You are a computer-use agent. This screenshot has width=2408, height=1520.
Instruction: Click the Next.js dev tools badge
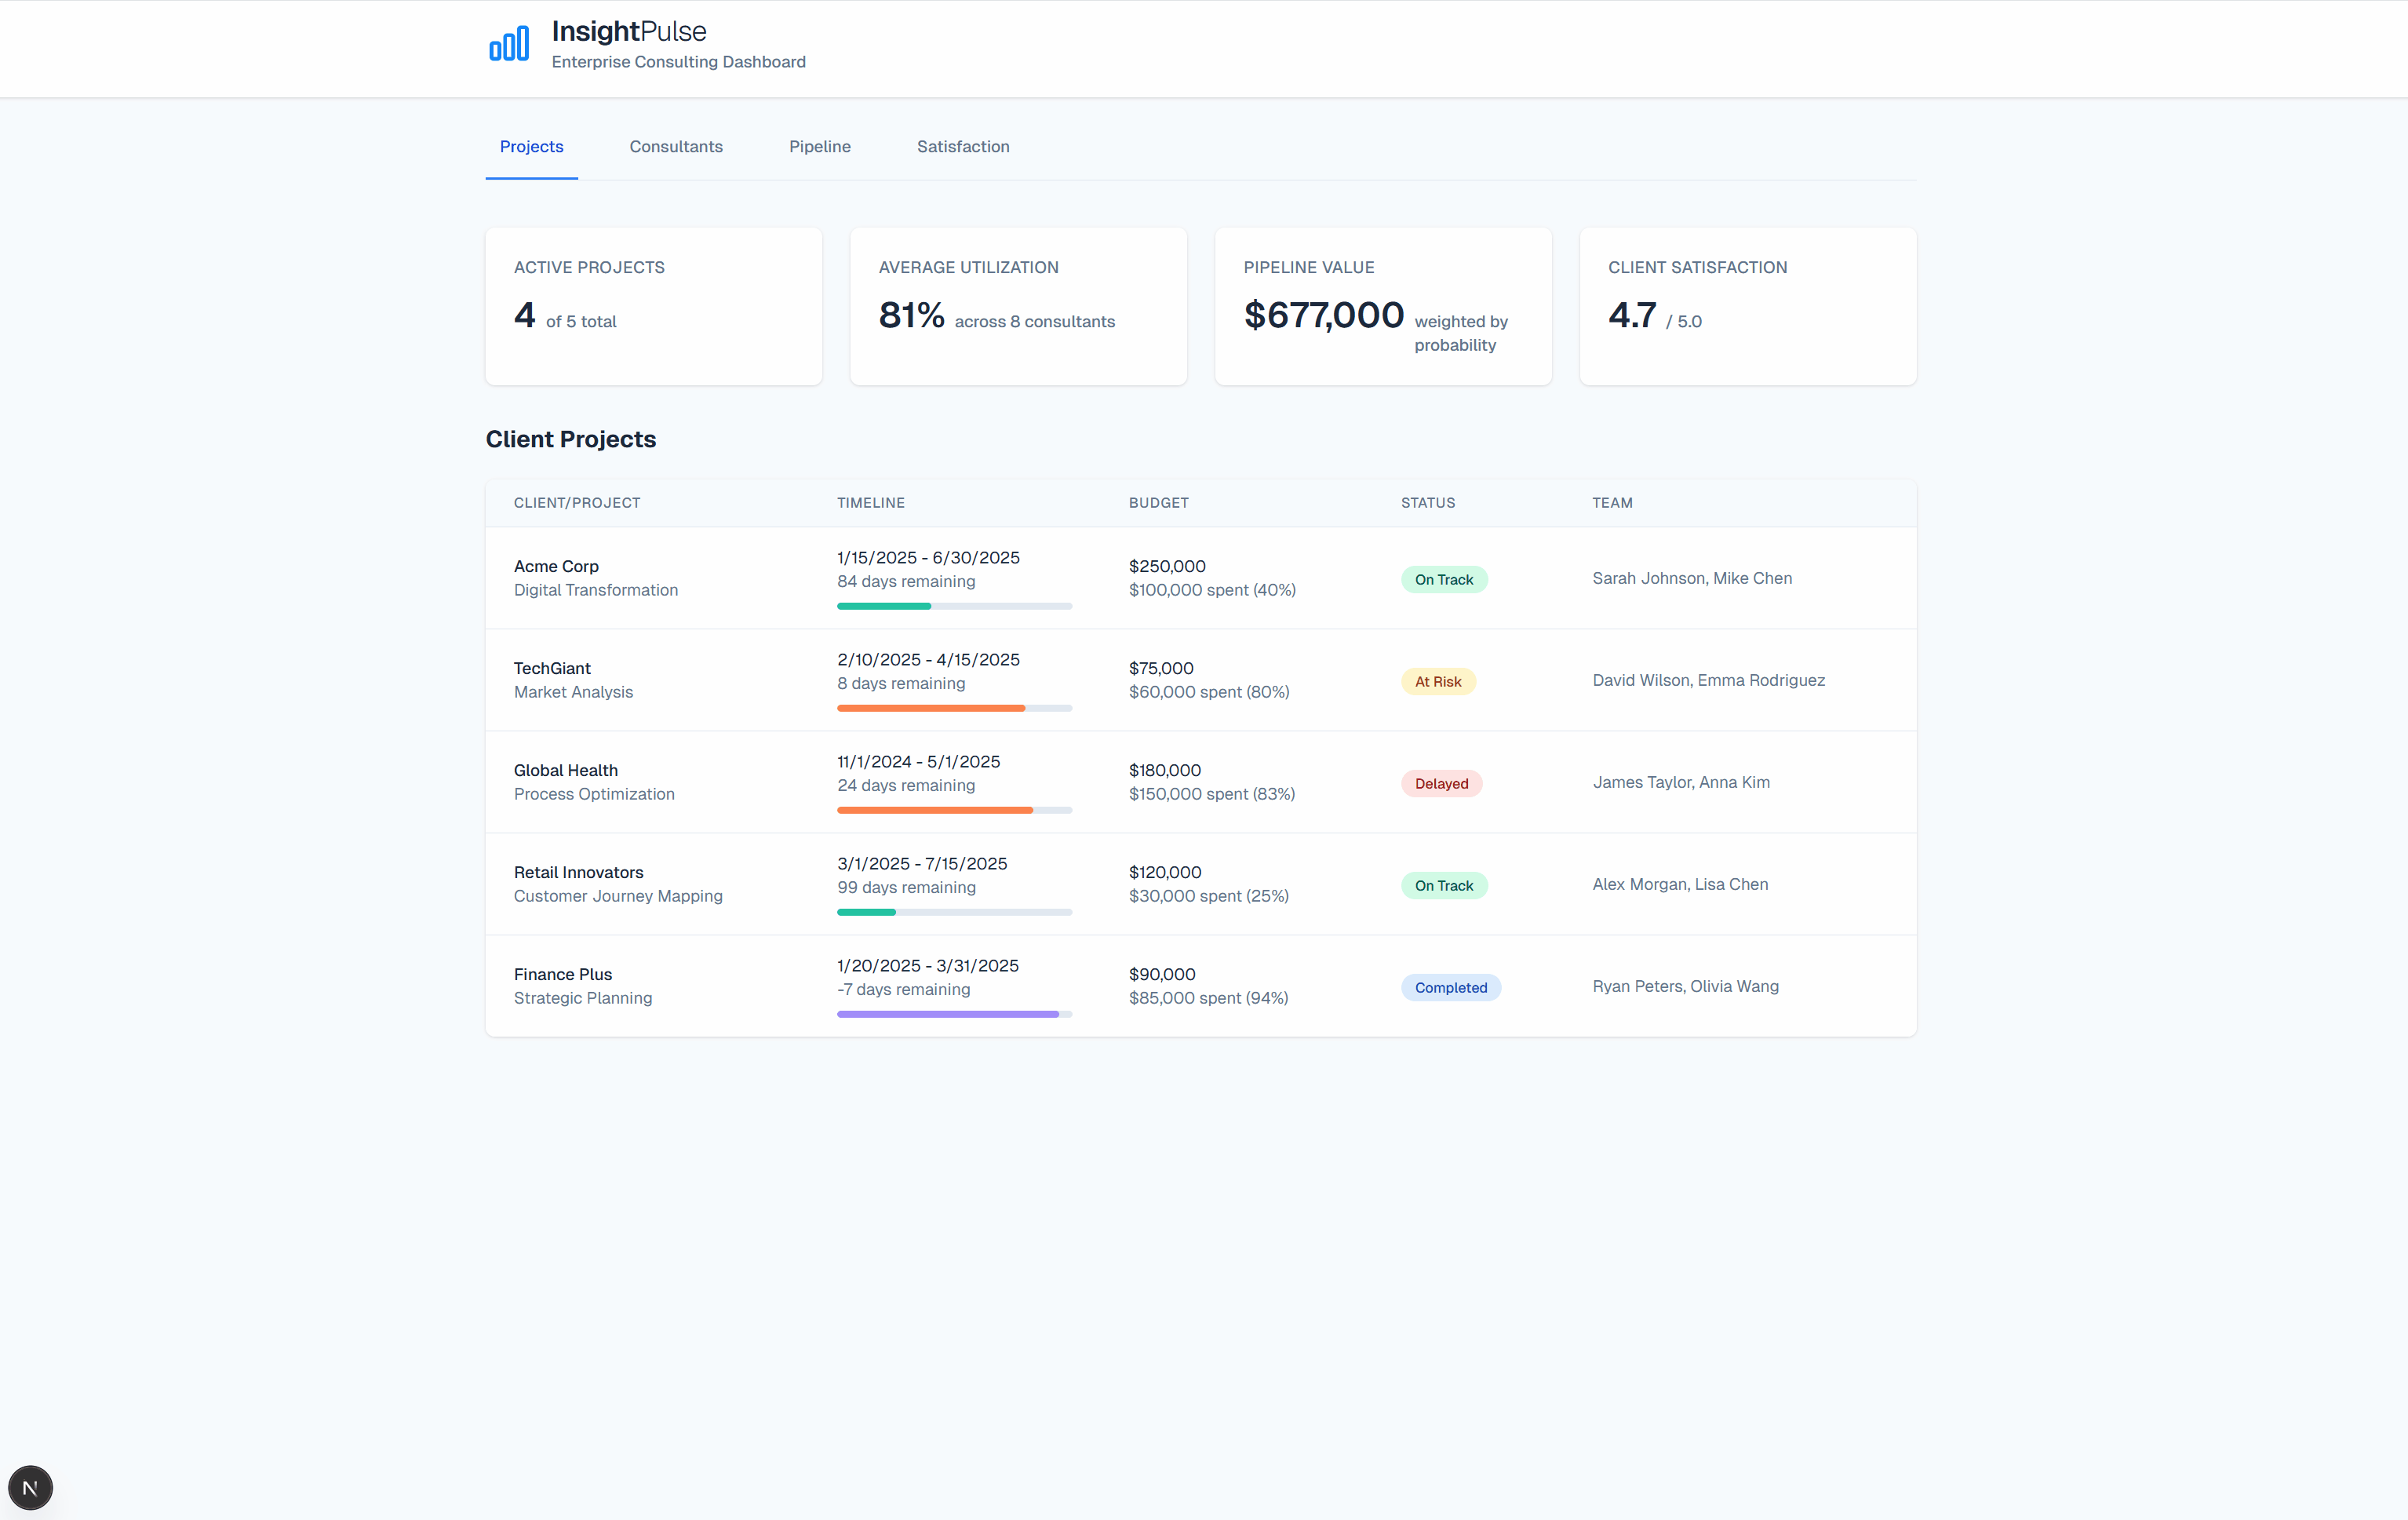(30, 1487)
